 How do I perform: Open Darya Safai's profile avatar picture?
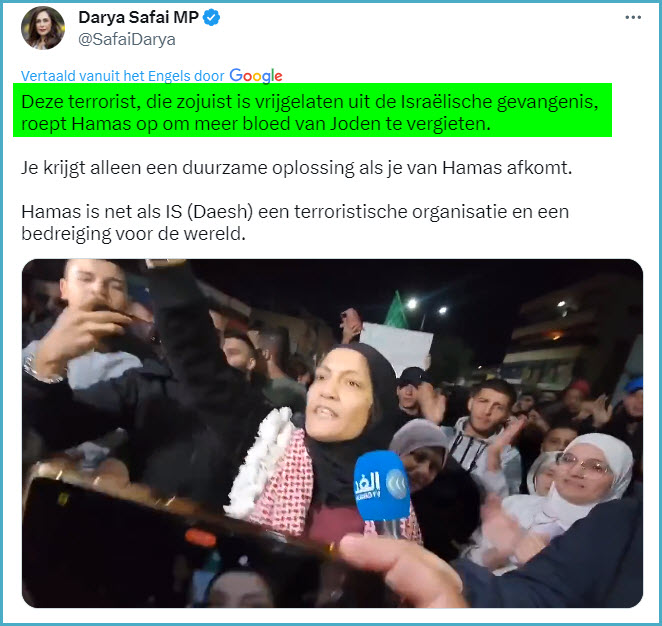tap(43, 28)
